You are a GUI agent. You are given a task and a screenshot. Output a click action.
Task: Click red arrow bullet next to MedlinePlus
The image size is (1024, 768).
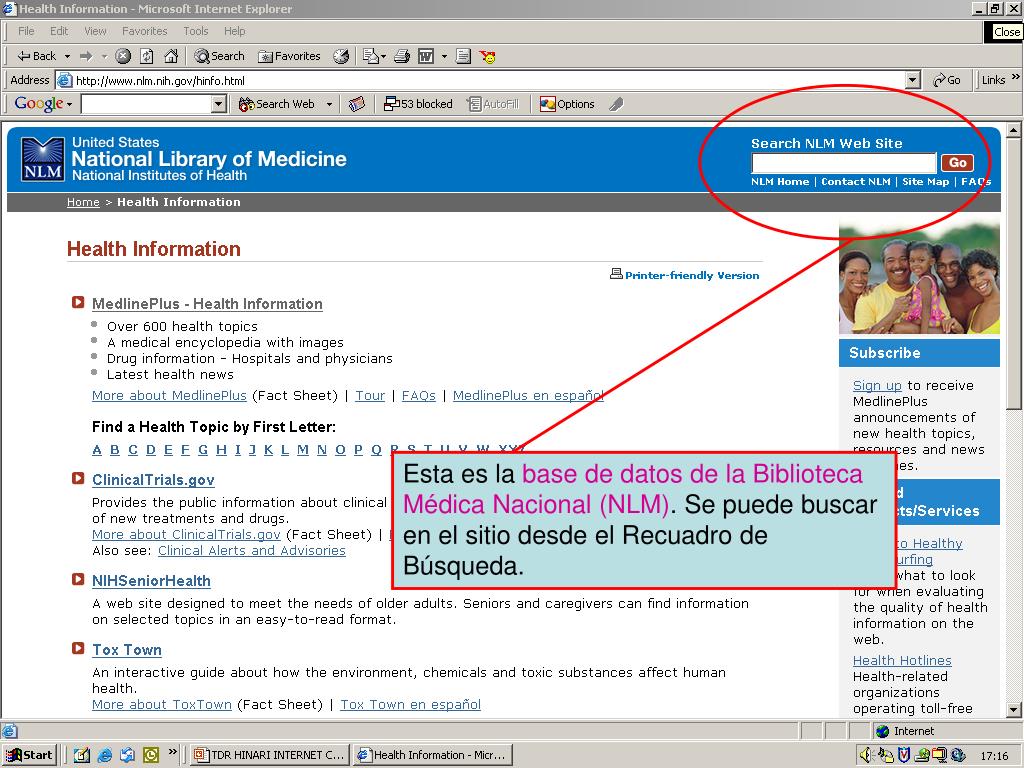78,302
